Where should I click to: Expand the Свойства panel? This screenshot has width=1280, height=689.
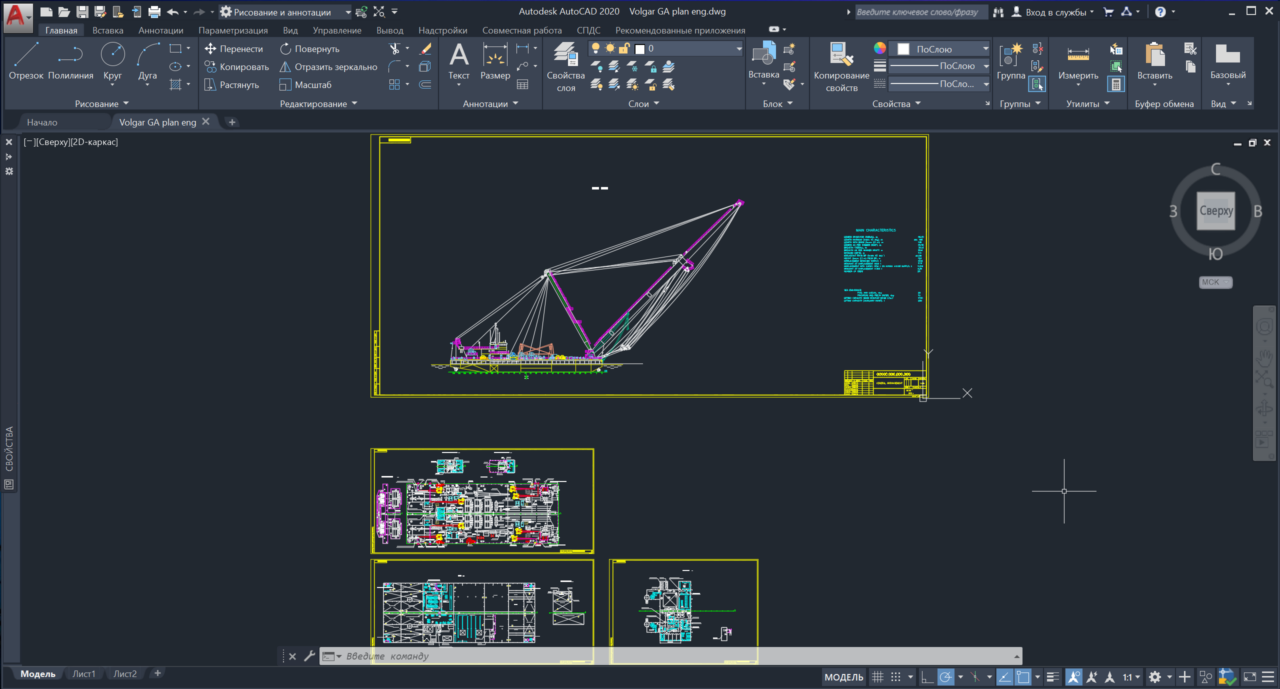tap(897, 103)
